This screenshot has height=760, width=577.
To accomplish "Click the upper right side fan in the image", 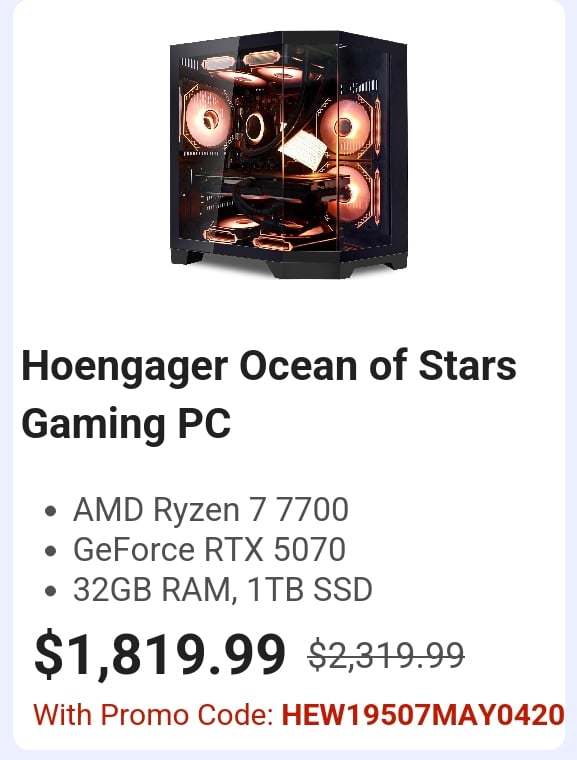I will point(345,126).
